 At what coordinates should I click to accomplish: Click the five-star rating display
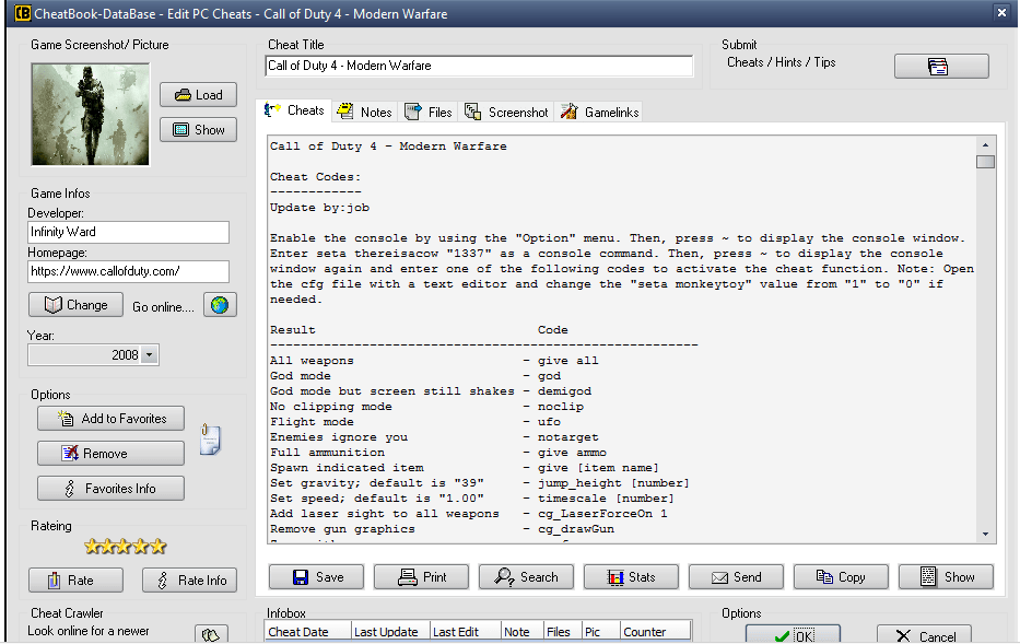click(x=125, y=546)
